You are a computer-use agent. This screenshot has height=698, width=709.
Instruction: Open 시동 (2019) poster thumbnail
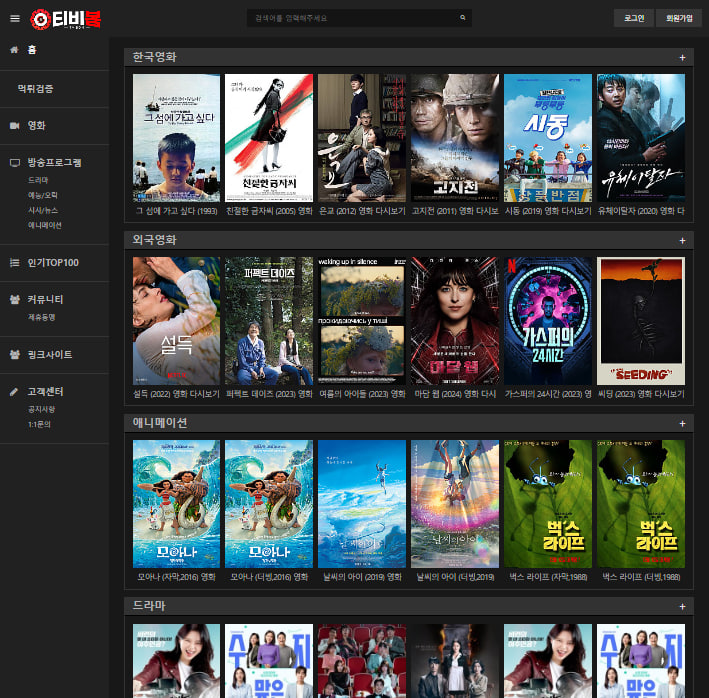[548, 138]
